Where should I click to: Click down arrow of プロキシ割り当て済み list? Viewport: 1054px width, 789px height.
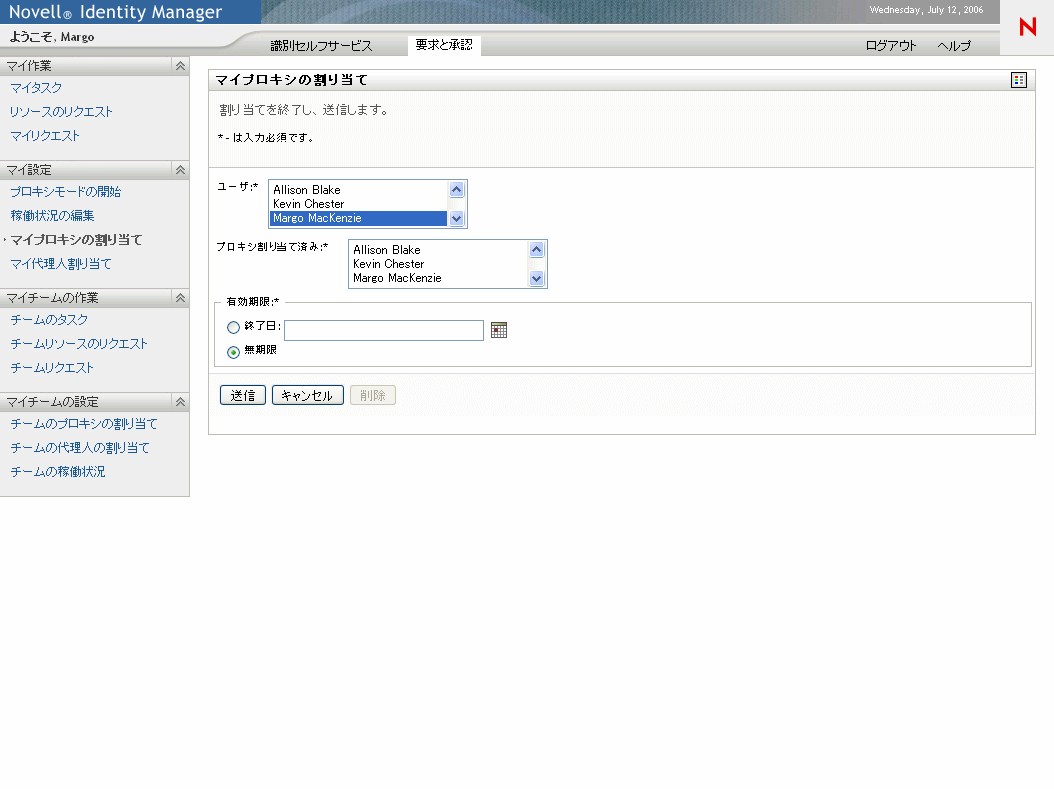pos(536,278)
